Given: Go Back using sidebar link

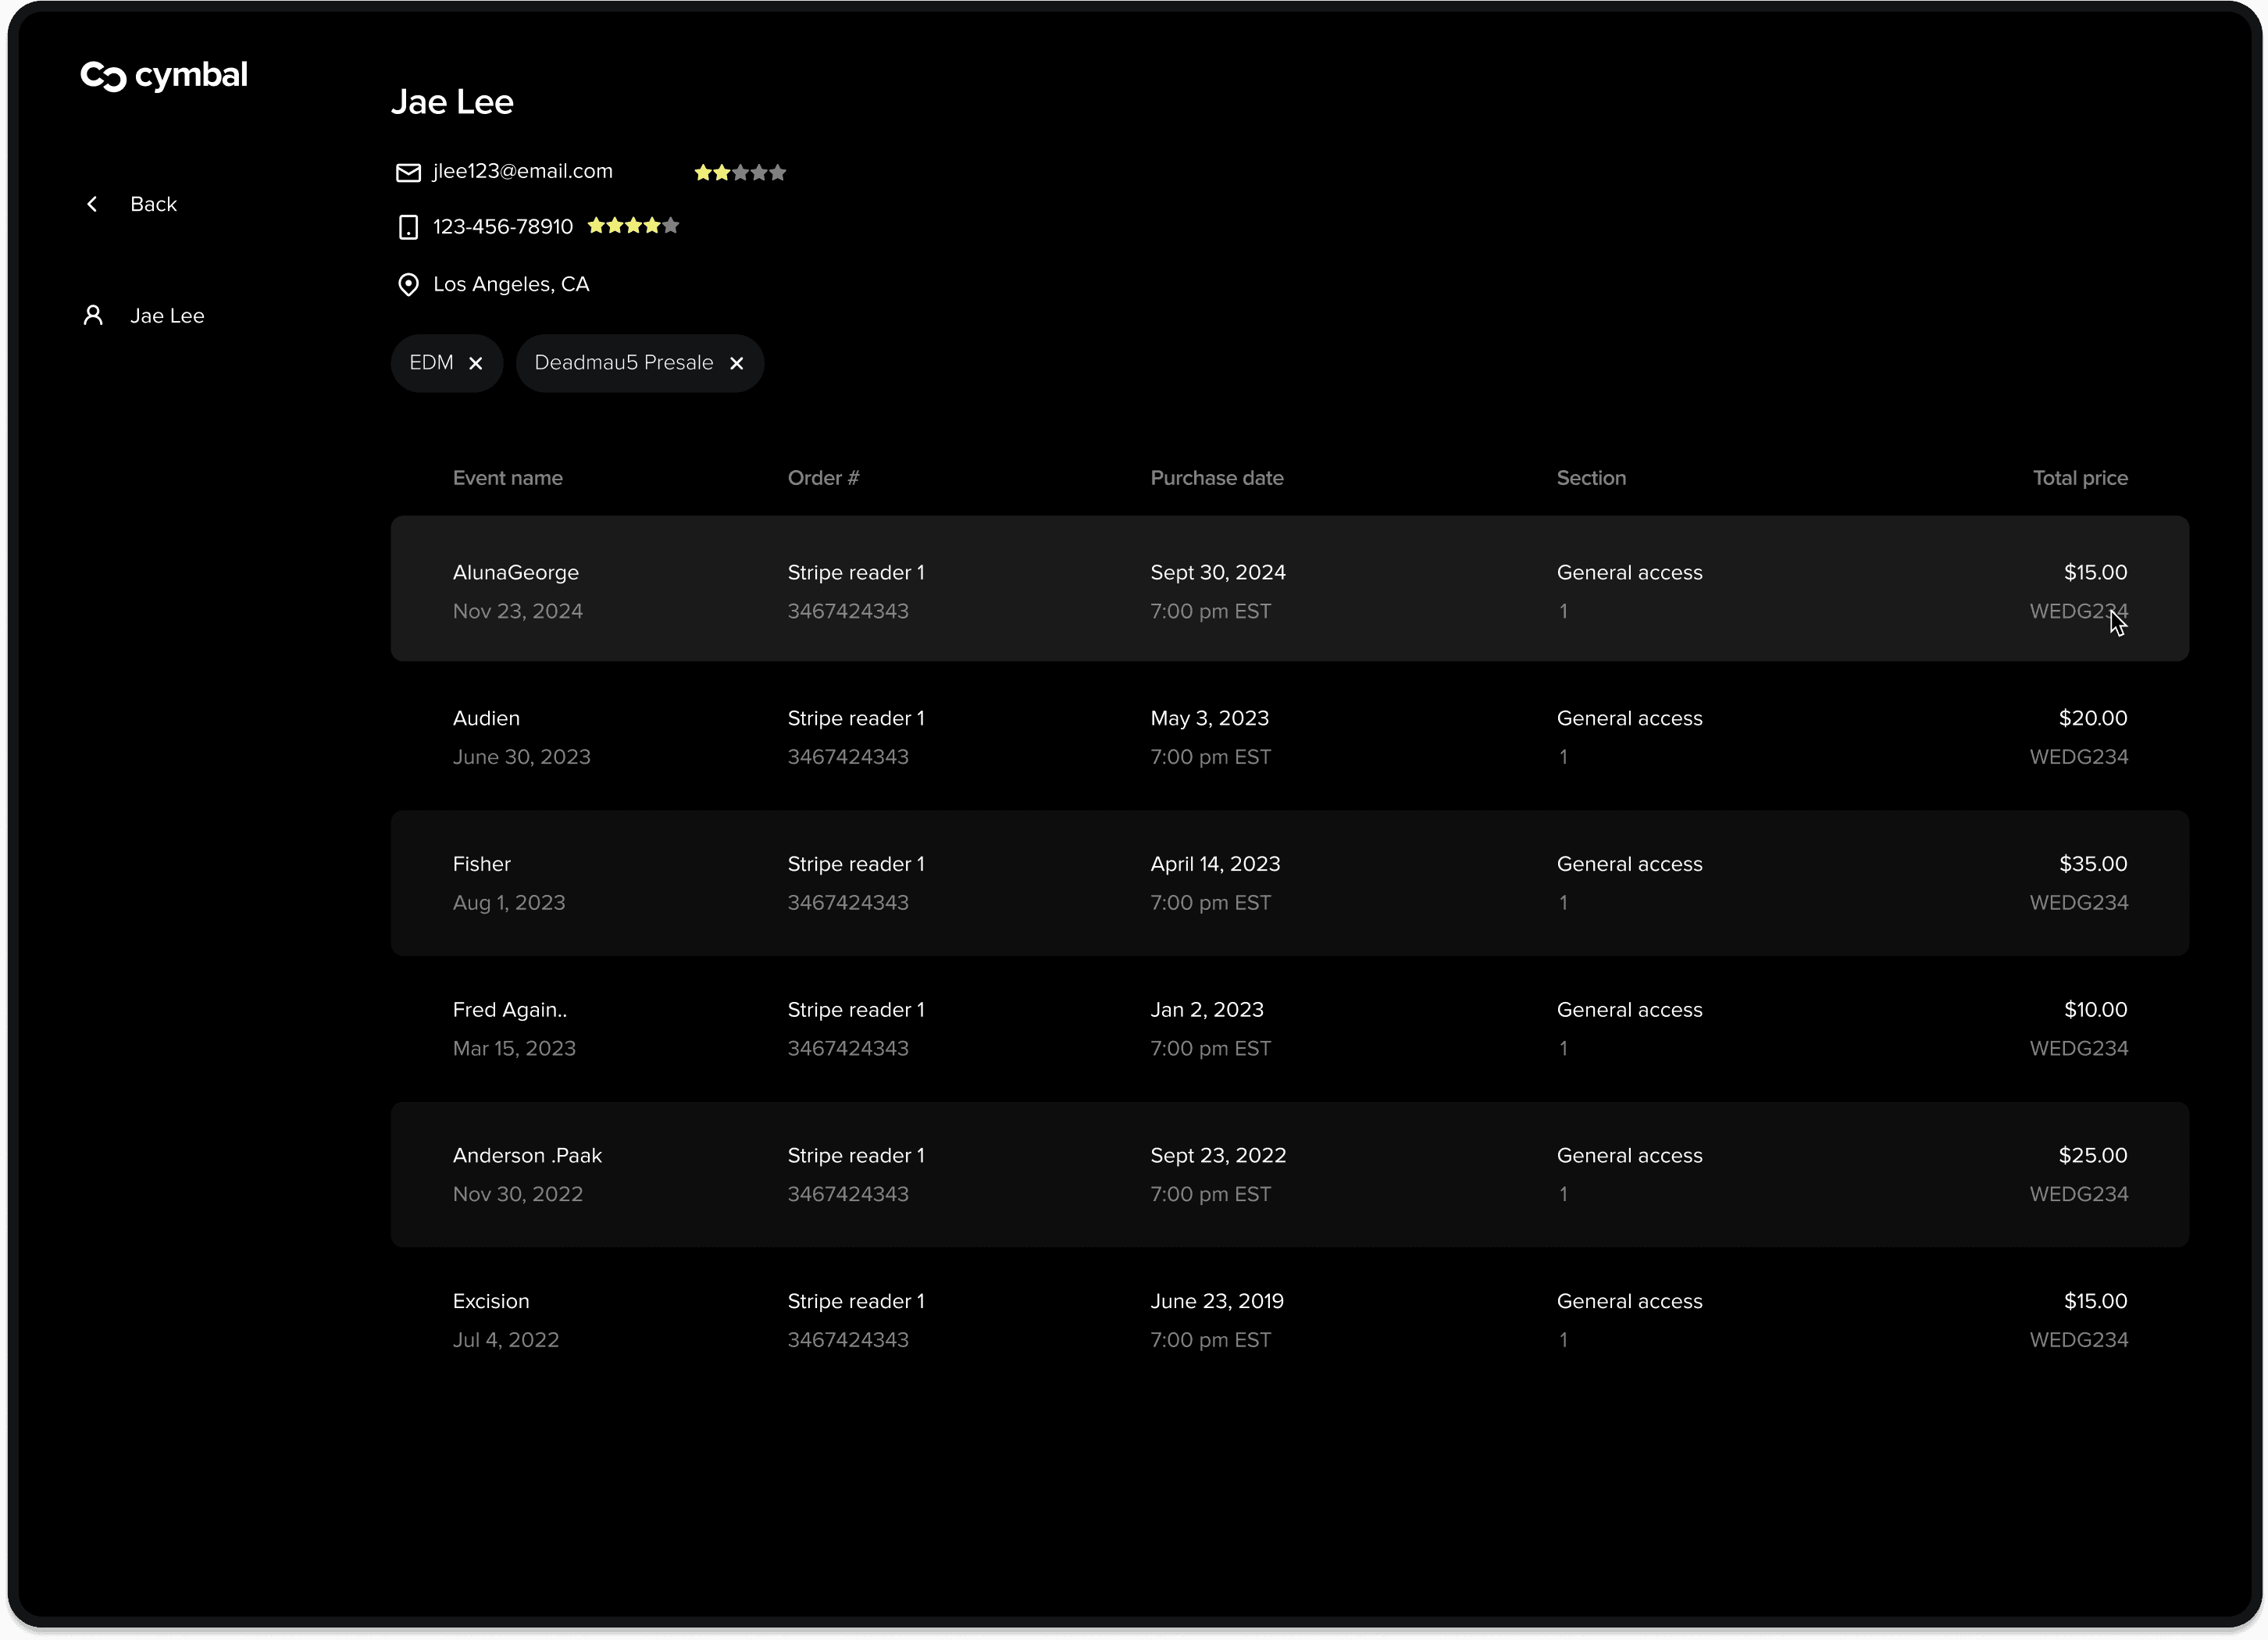Looking at the screenshot, I should 153,204.
